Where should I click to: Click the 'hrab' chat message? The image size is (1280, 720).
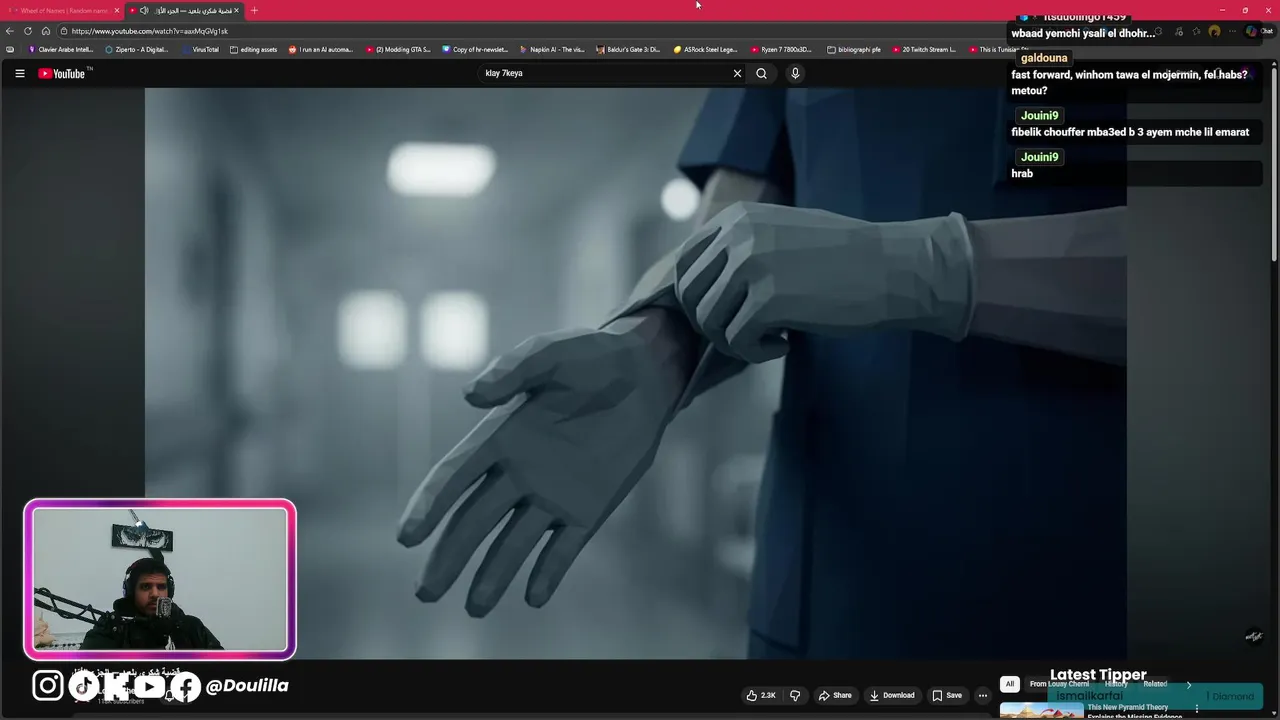1022,174
